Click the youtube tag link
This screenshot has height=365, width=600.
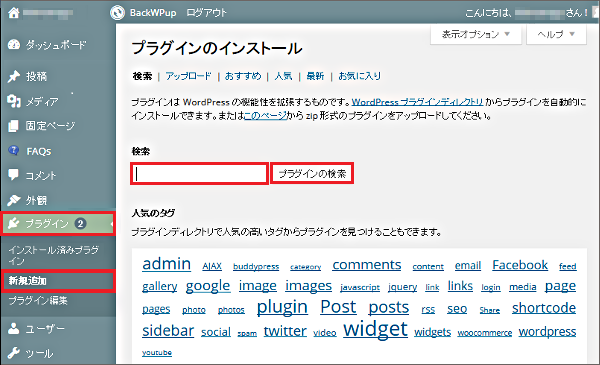click(157, 352)
